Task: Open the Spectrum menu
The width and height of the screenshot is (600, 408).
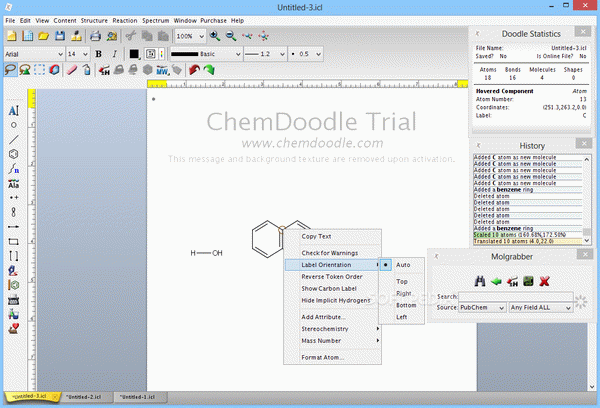Action: pos(155,21)
